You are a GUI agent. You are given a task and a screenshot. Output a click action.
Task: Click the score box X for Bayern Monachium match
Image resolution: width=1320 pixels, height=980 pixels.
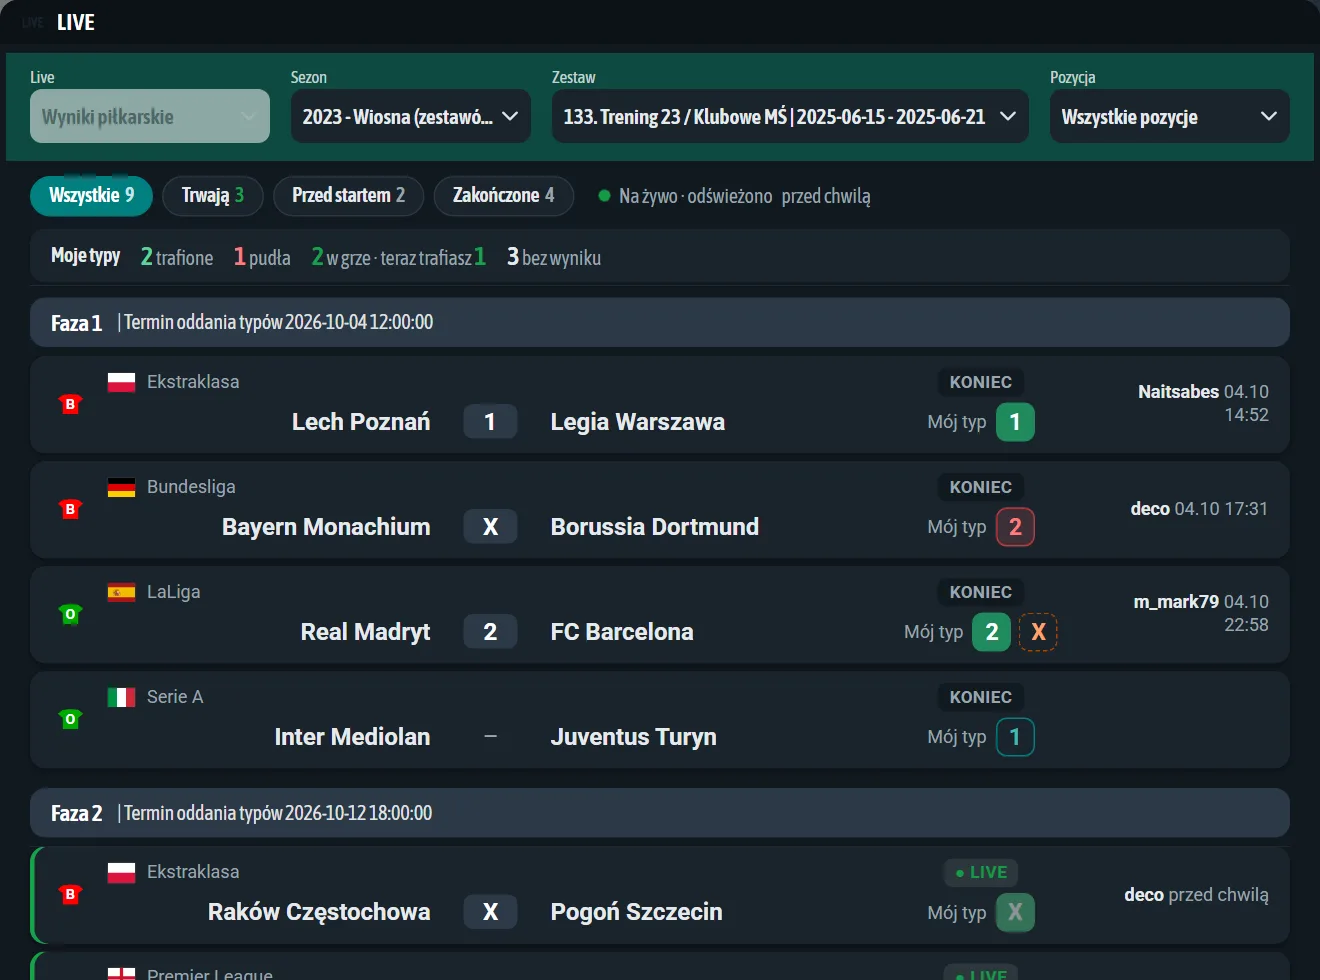click(x=490, y=527)
